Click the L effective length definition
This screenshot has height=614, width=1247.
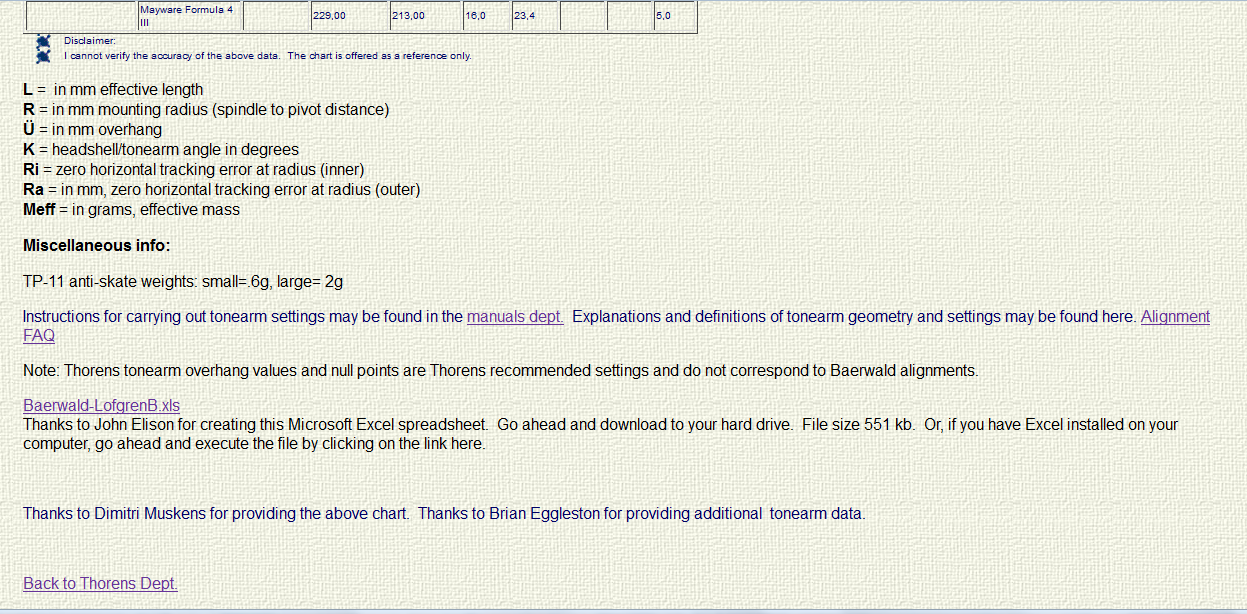(x=113, y=90)
